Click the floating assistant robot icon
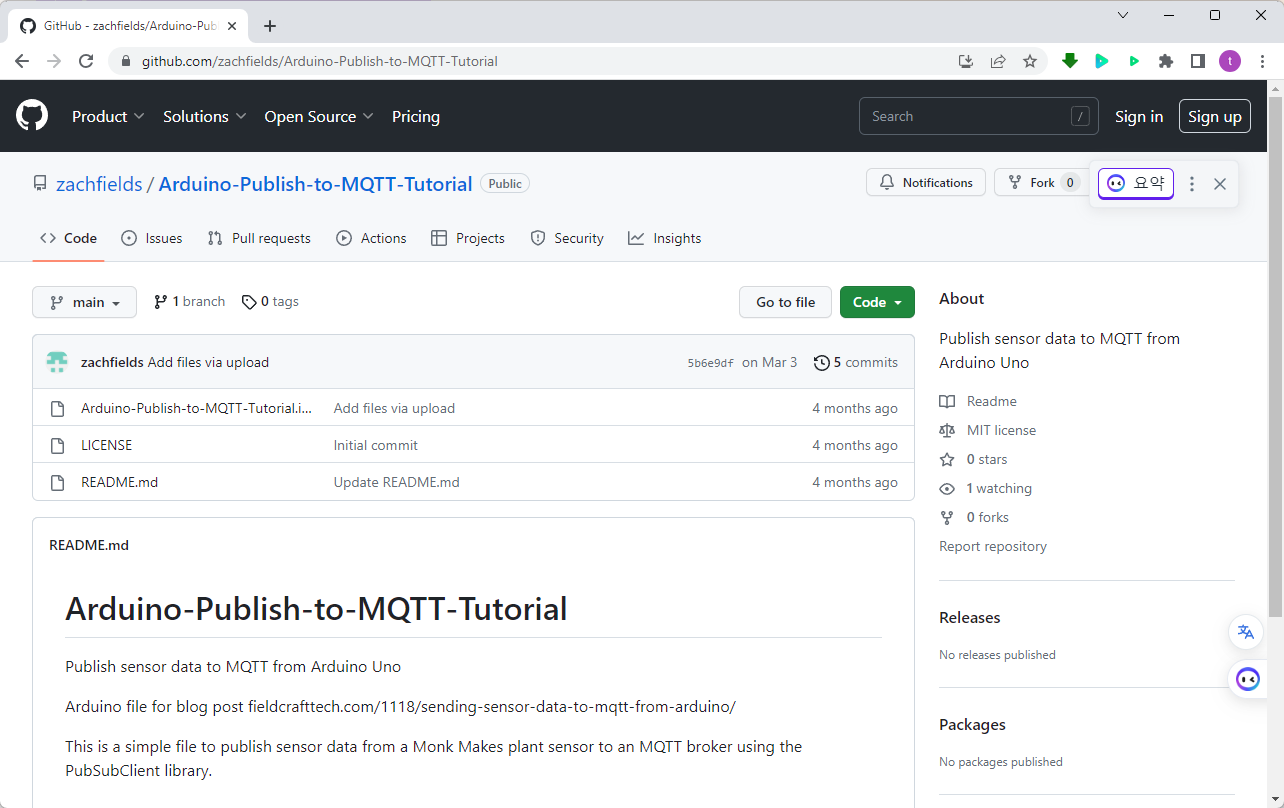1284x808 pixels. [1248, 679]
